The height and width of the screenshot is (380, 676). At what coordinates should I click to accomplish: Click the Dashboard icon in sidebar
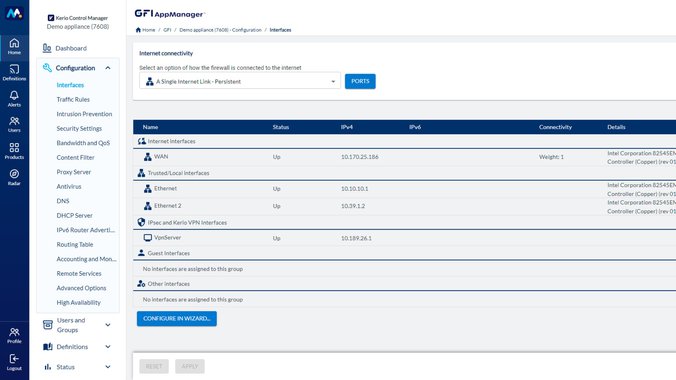(47, 48)
